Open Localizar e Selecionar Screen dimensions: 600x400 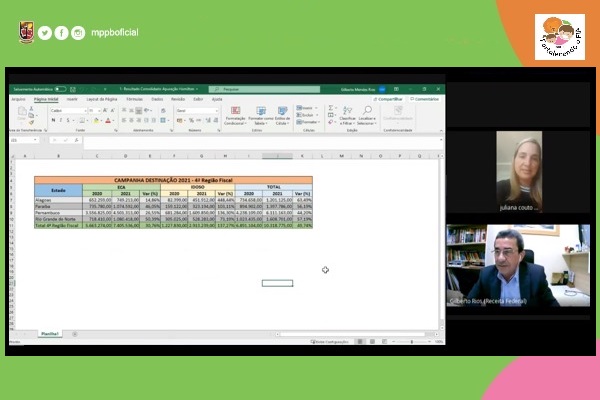coord(367,116)
